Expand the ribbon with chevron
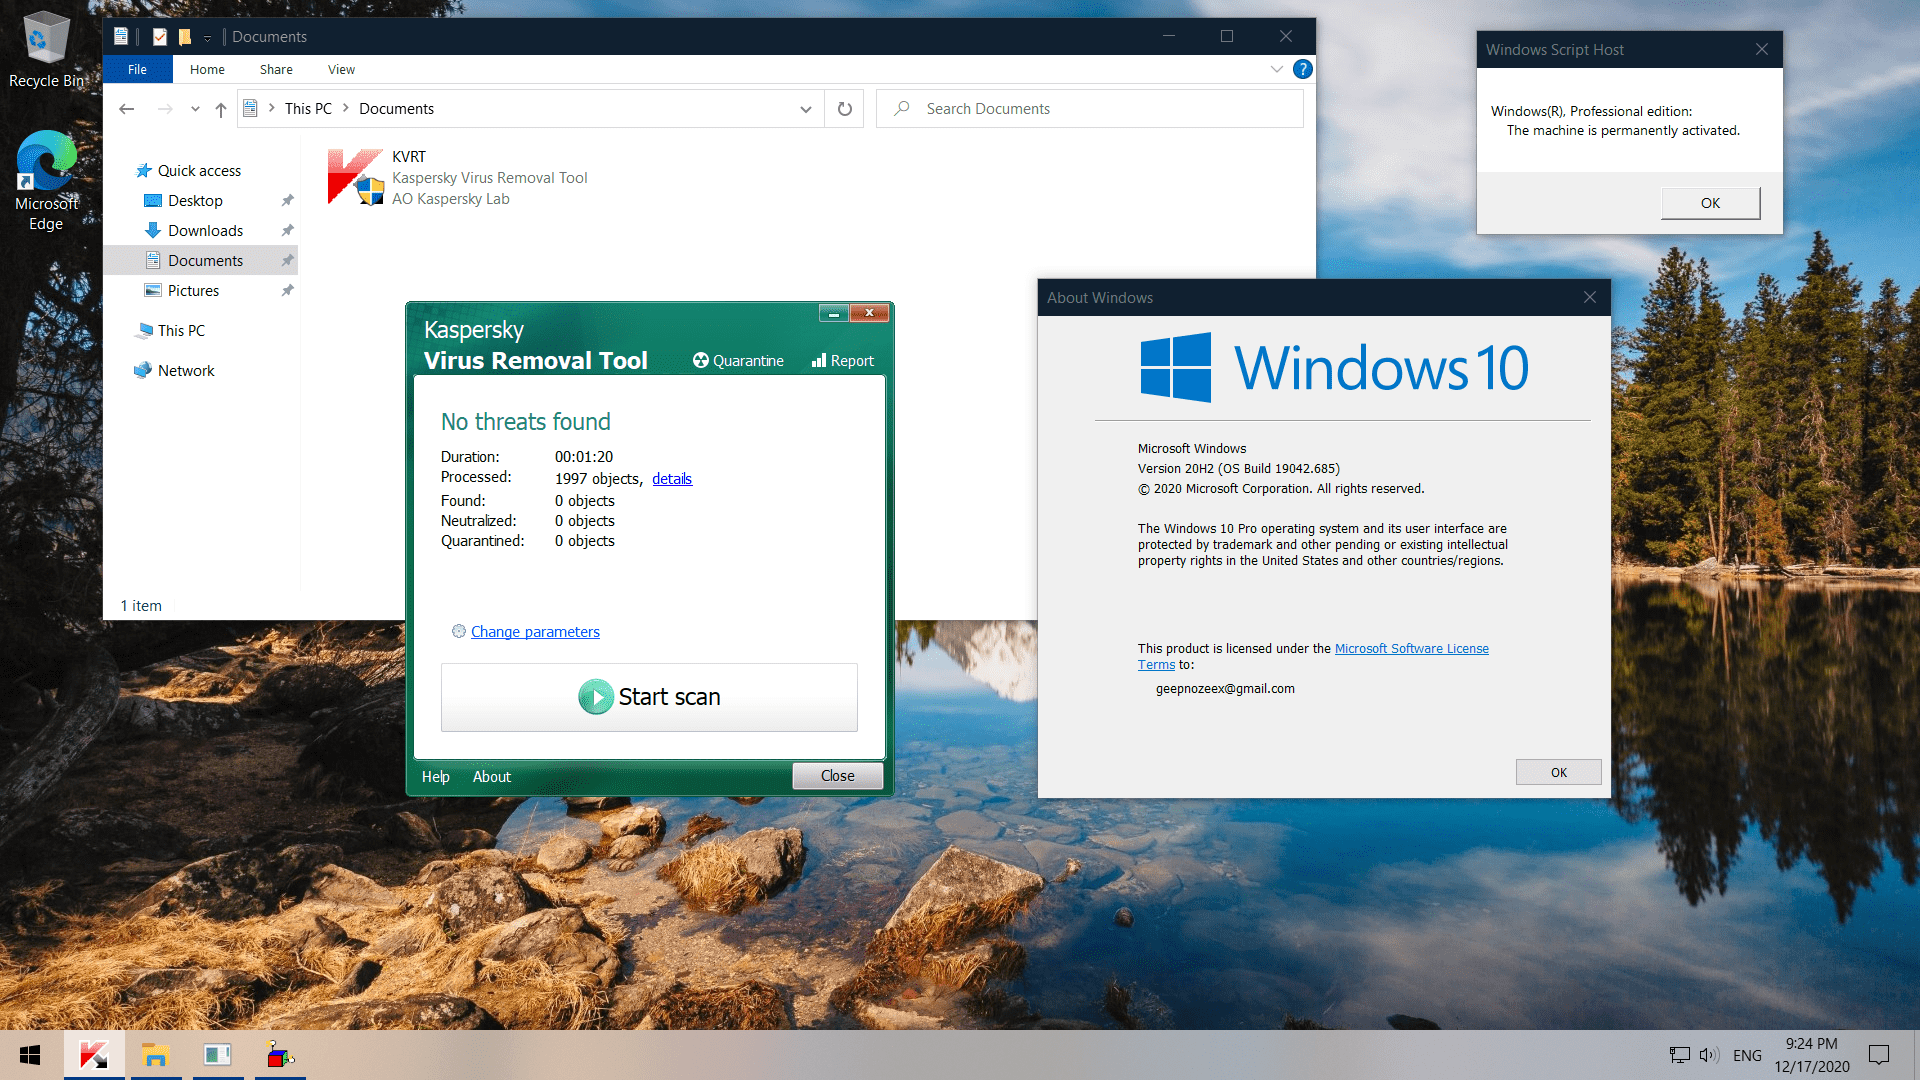The image size is (1920, 1080). click(x=1276, y=69)
